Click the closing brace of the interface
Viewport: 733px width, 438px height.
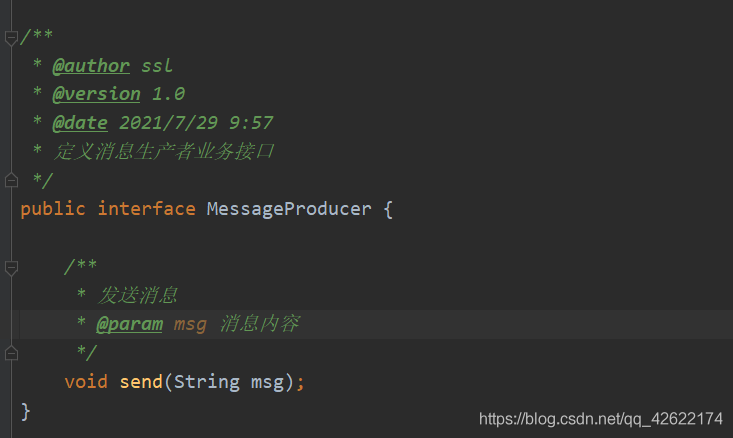click(x=26, y=410)
